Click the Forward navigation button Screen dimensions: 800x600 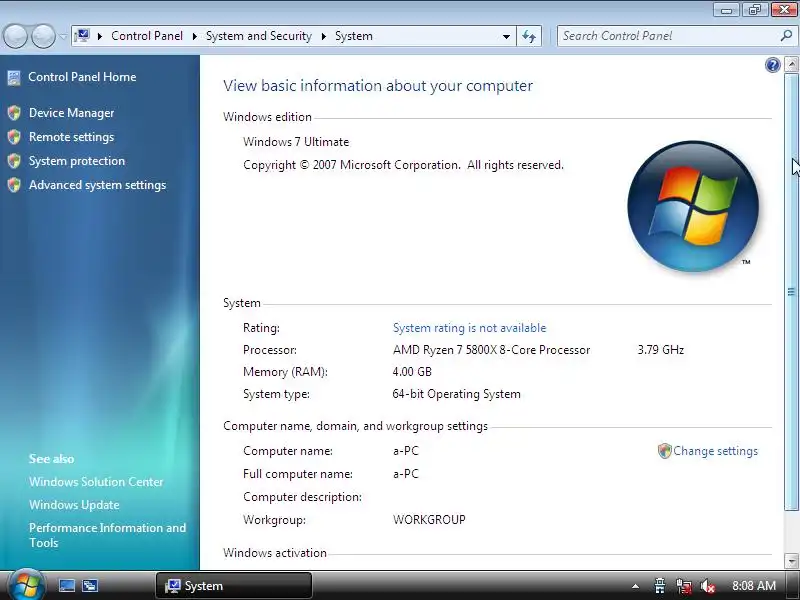tap(43, 36)
